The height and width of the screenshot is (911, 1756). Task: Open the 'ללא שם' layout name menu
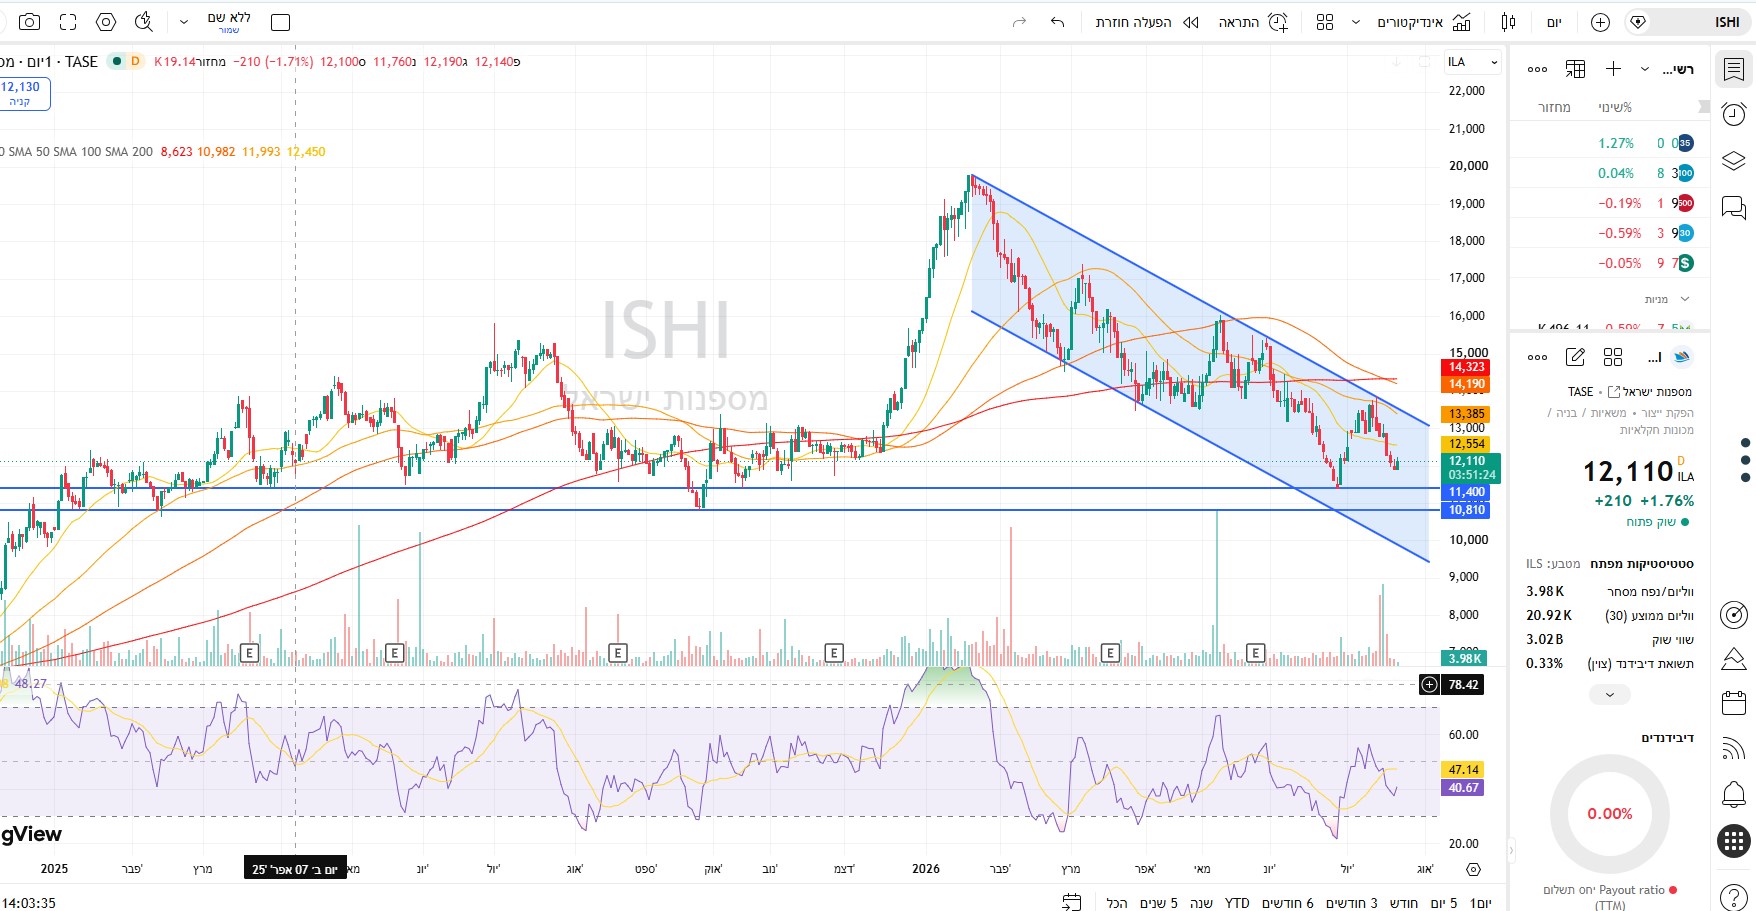[229, 22]
